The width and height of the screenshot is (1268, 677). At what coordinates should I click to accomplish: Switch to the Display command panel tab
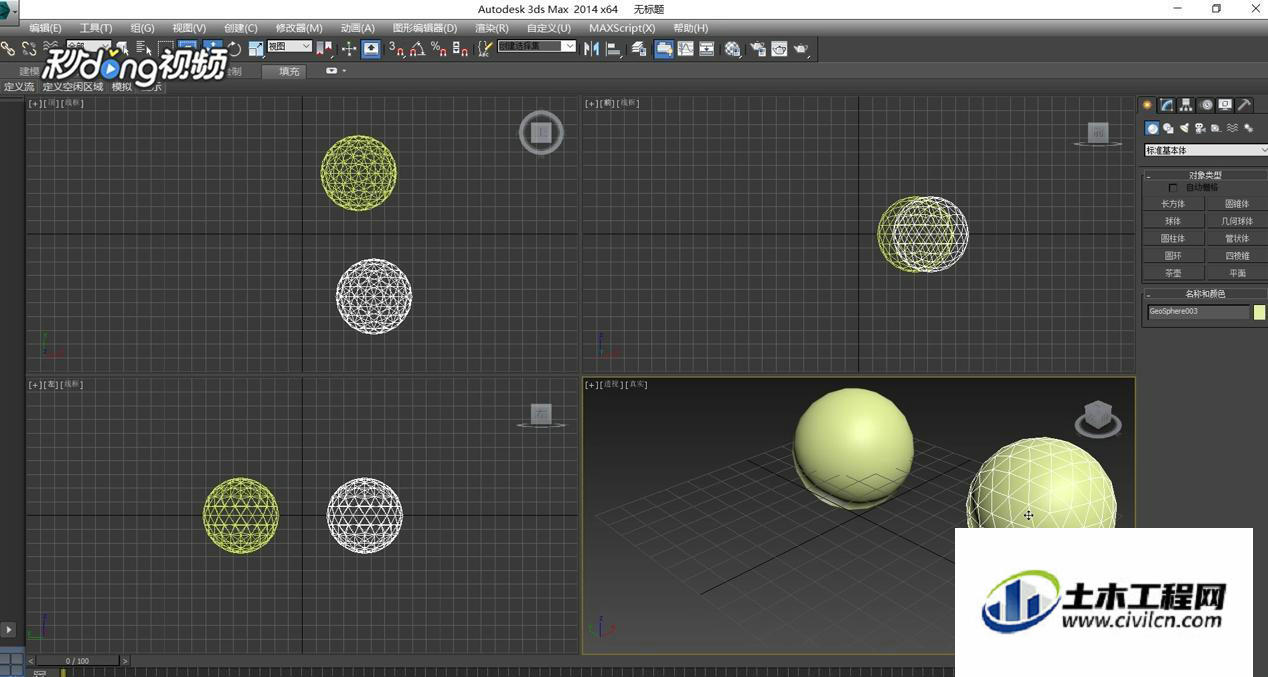pos(1225,105)
